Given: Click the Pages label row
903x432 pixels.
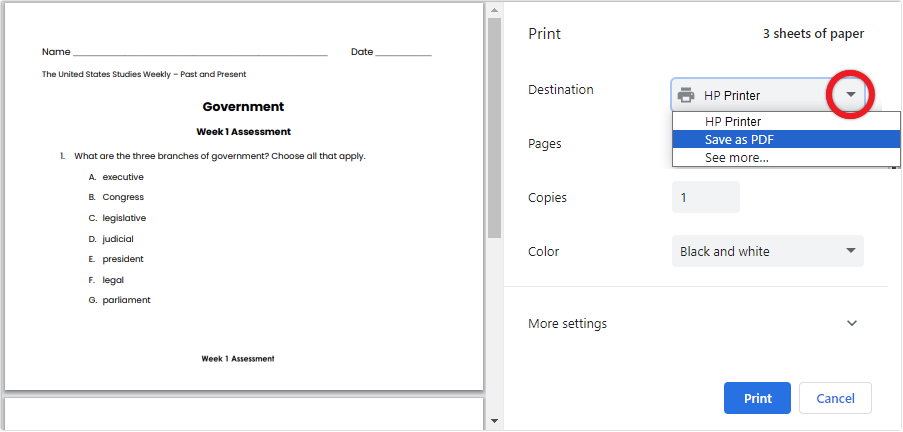Looking at the screenshot, I should (x=545, y=143).
